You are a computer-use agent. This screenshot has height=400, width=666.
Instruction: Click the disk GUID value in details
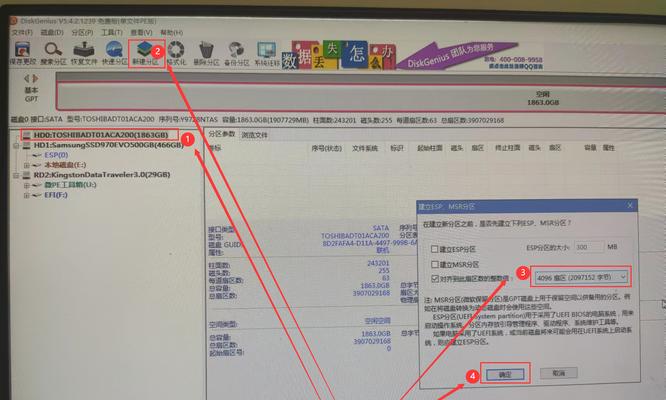(x=370, y=243)
